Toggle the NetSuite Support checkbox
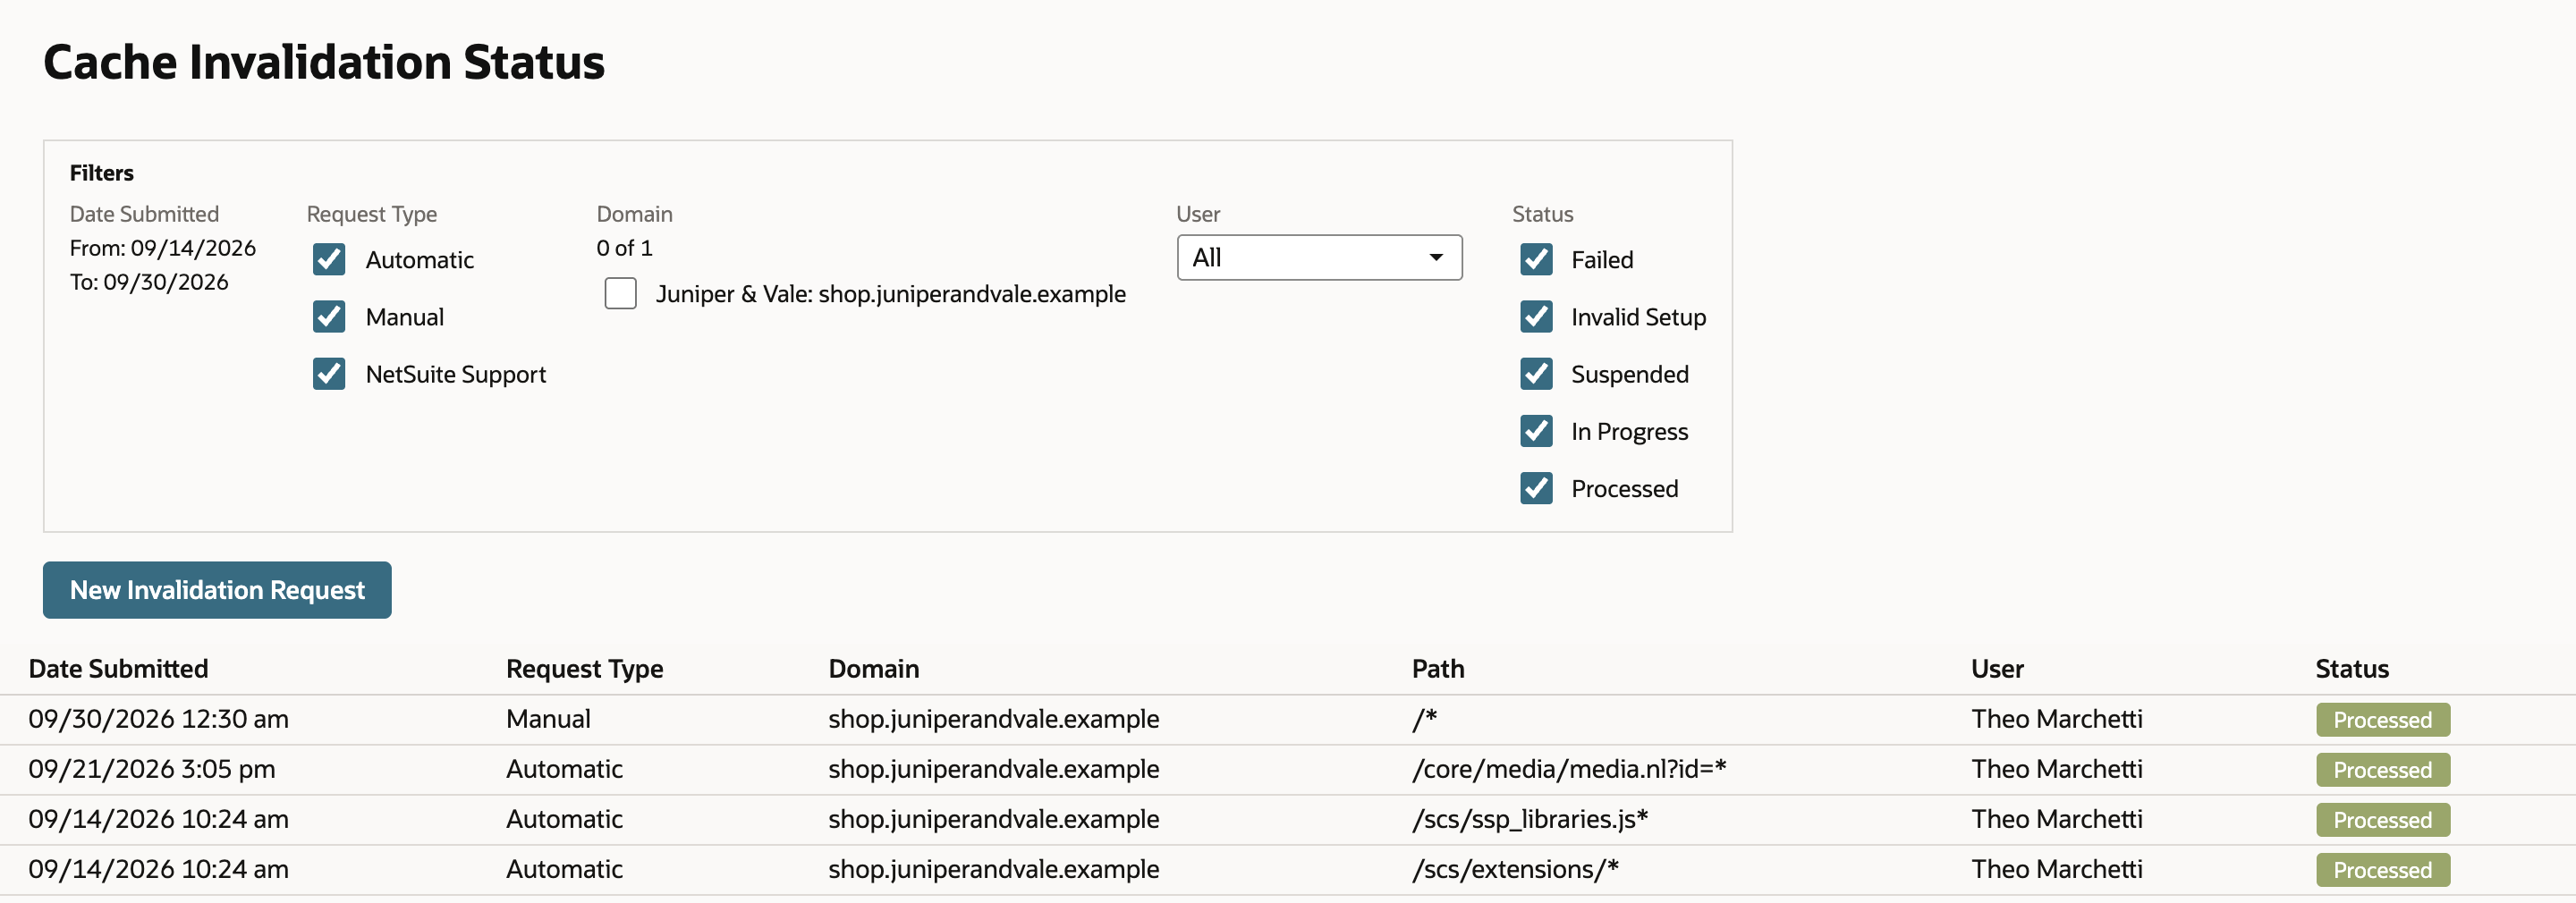 coord(329,374)
